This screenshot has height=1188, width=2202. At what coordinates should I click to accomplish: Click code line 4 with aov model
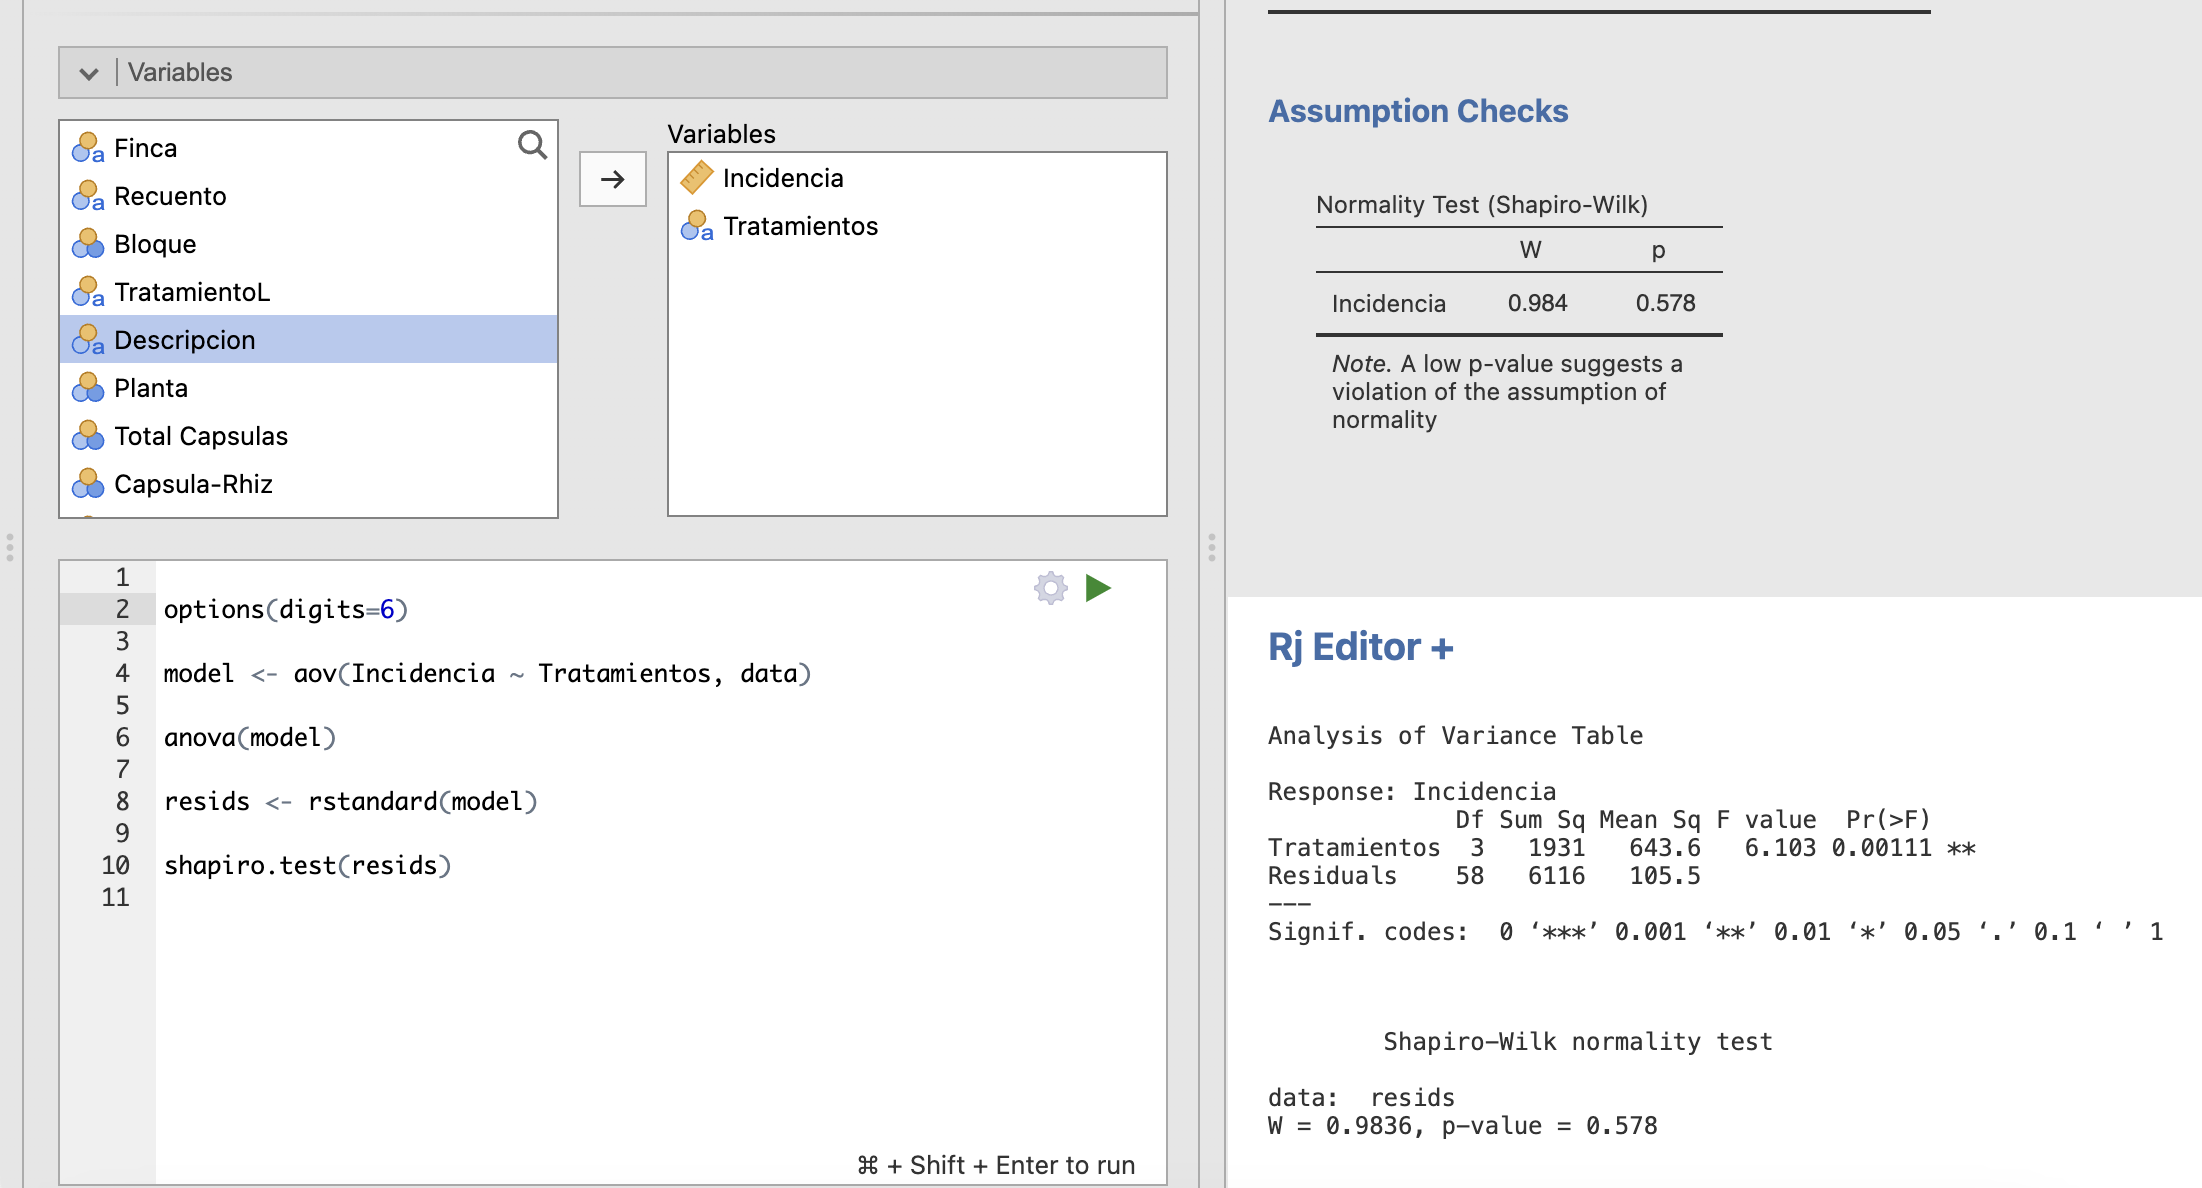(487, 674)
